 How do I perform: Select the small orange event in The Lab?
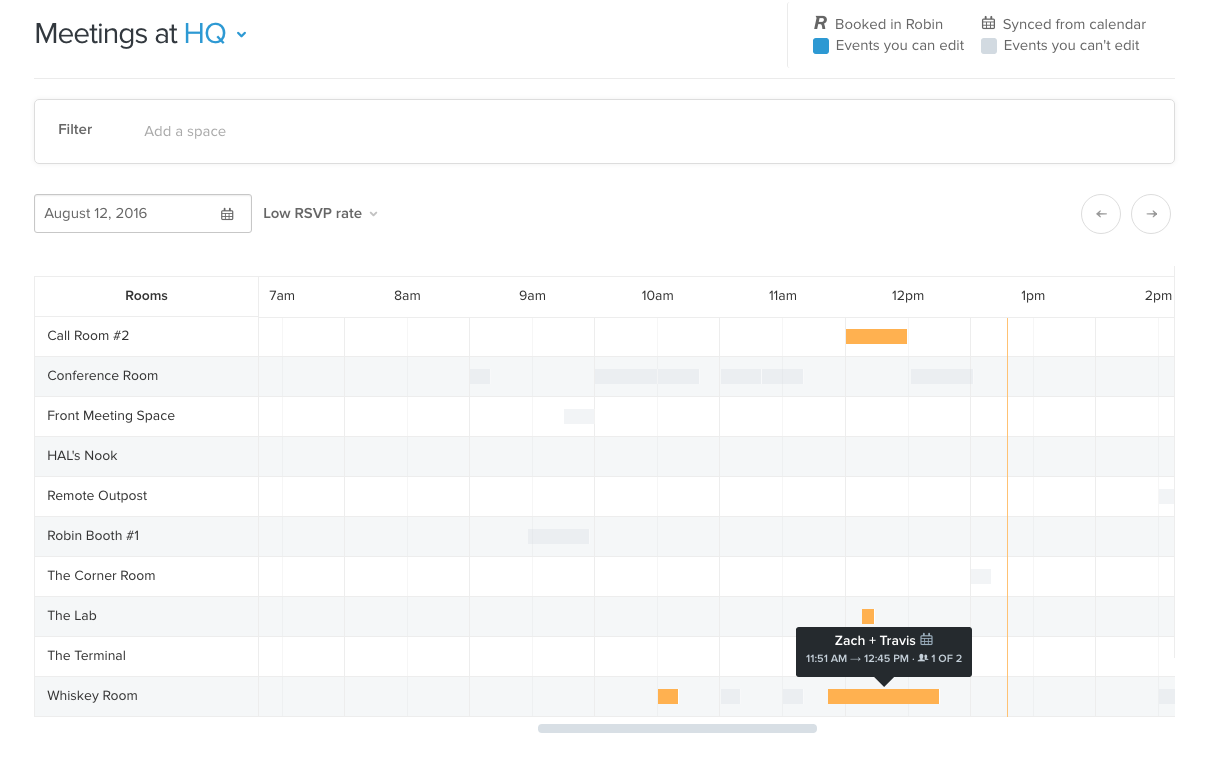868,616
